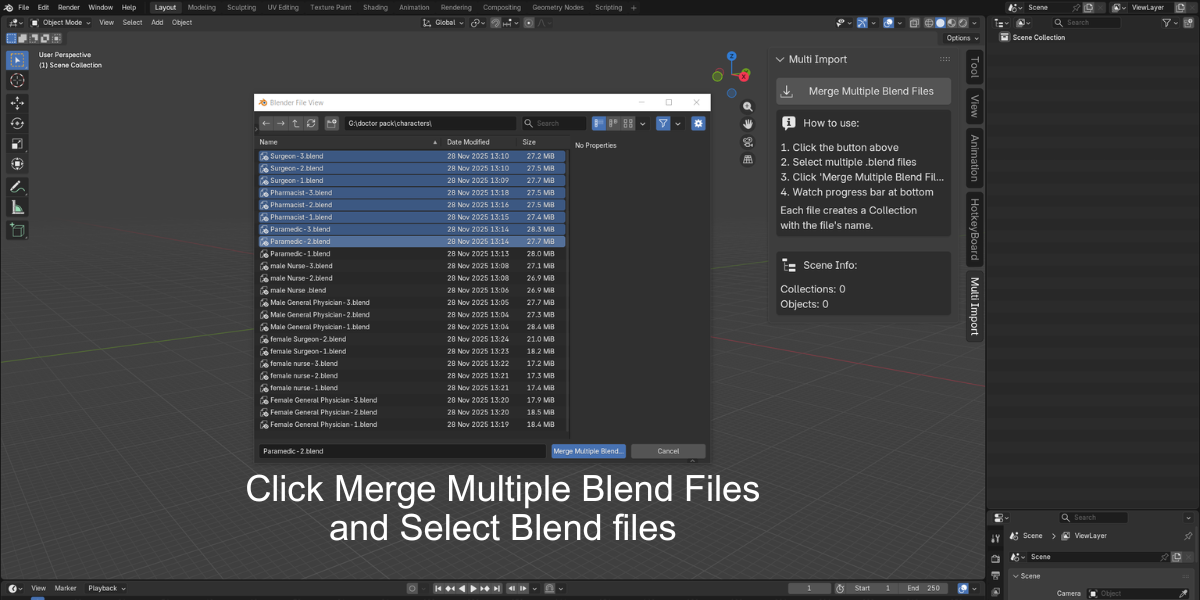
Task: Sort files by Name column header
Action: 349,143
